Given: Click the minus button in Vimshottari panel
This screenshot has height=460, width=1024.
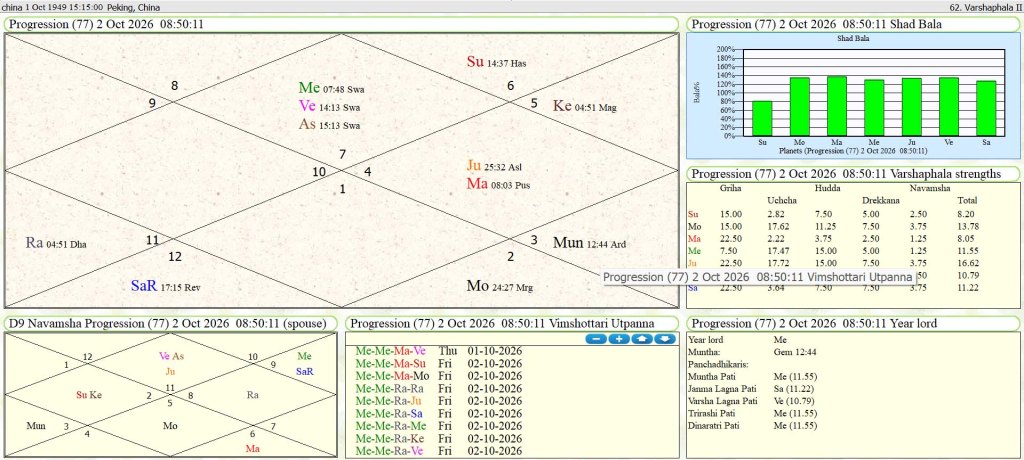Looking at the screenshot, I should pos(595,339).
